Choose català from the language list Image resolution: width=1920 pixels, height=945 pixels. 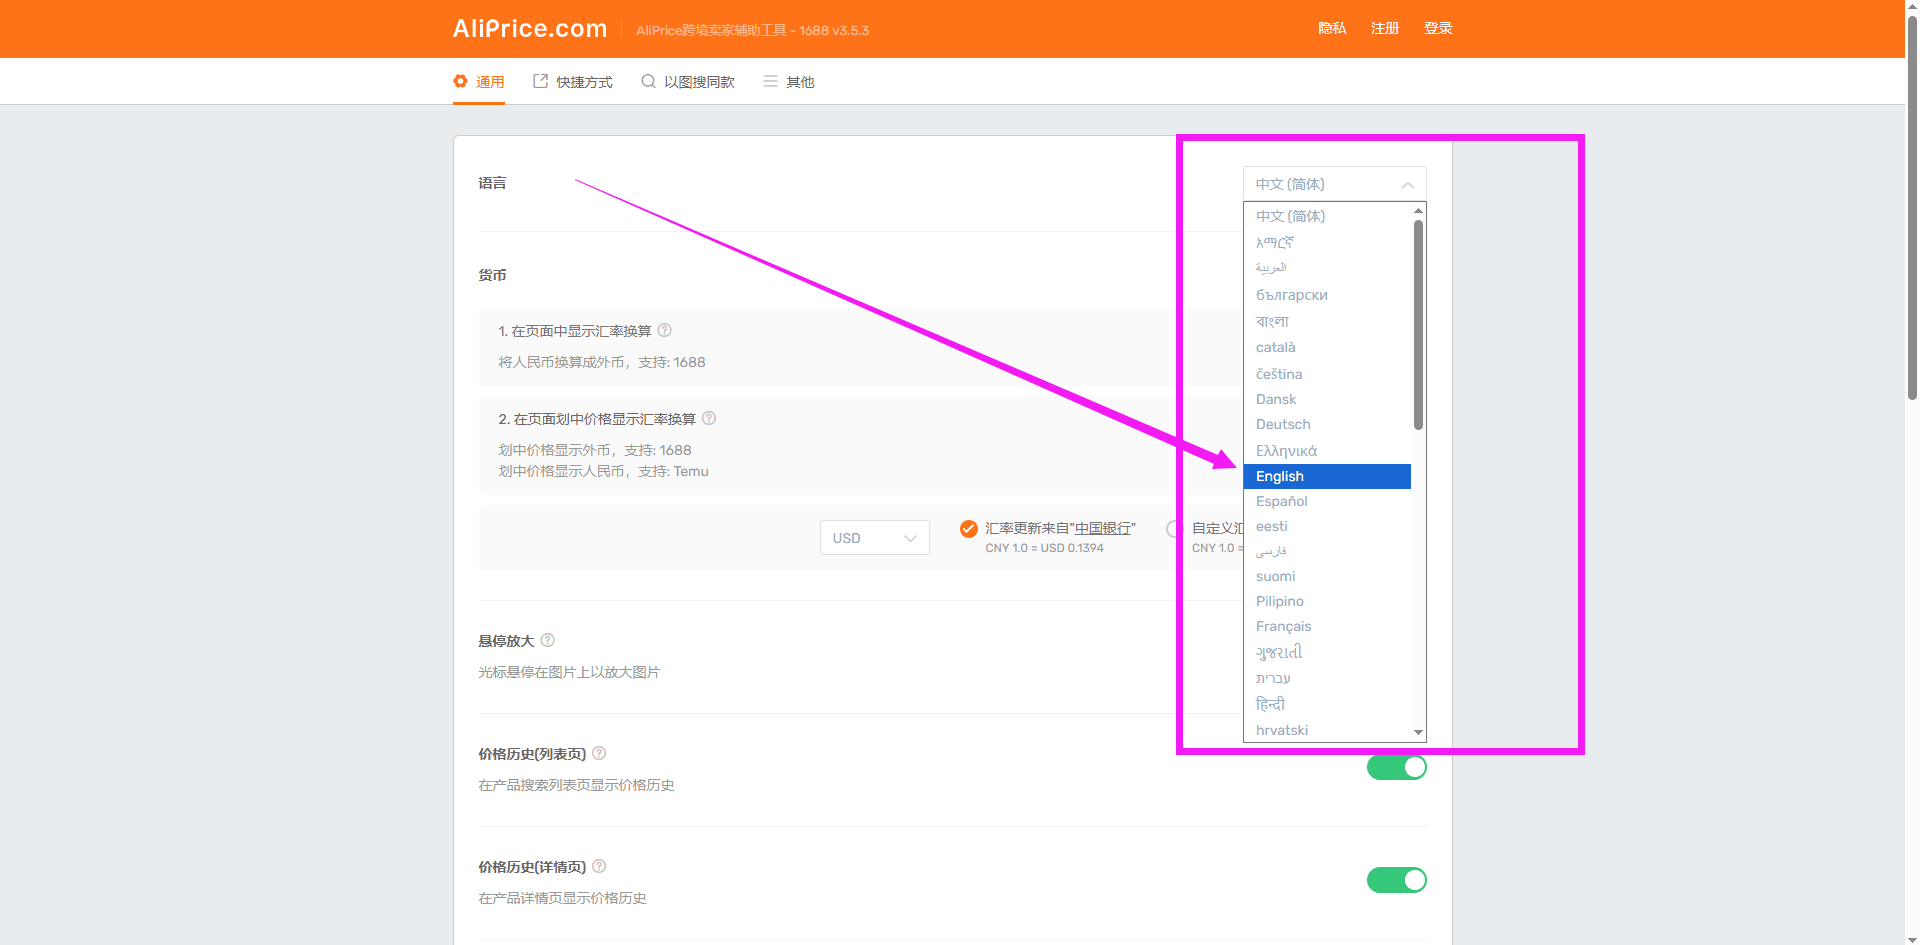pos(1327,347)
